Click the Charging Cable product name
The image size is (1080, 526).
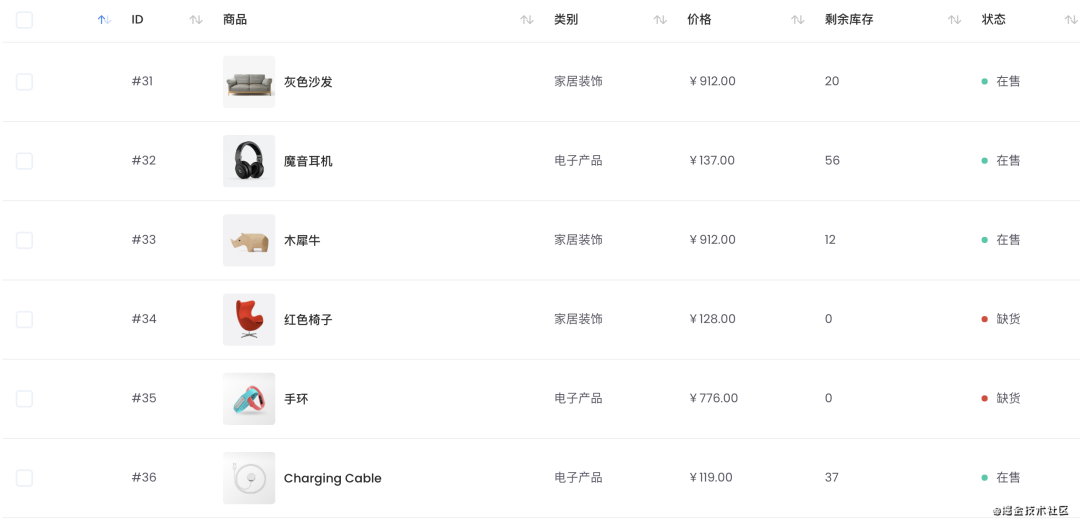[333, 478]
